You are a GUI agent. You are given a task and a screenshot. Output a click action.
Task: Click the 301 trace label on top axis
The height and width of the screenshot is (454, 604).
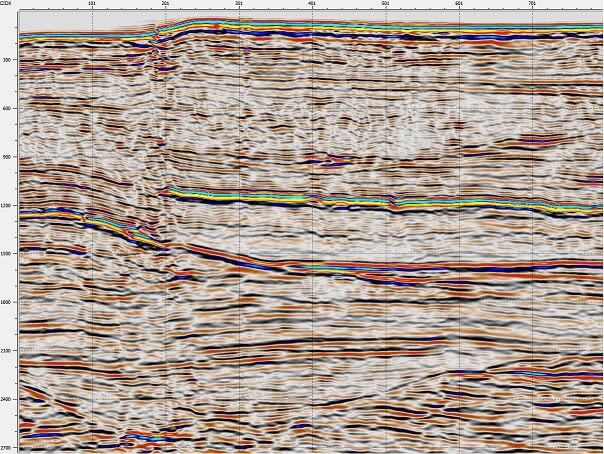click(x=239, y=4)
